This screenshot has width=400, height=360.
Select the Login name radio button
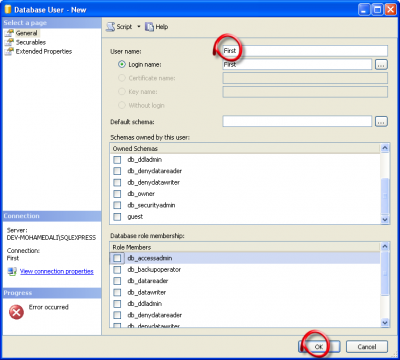click(x=122, y=64)
